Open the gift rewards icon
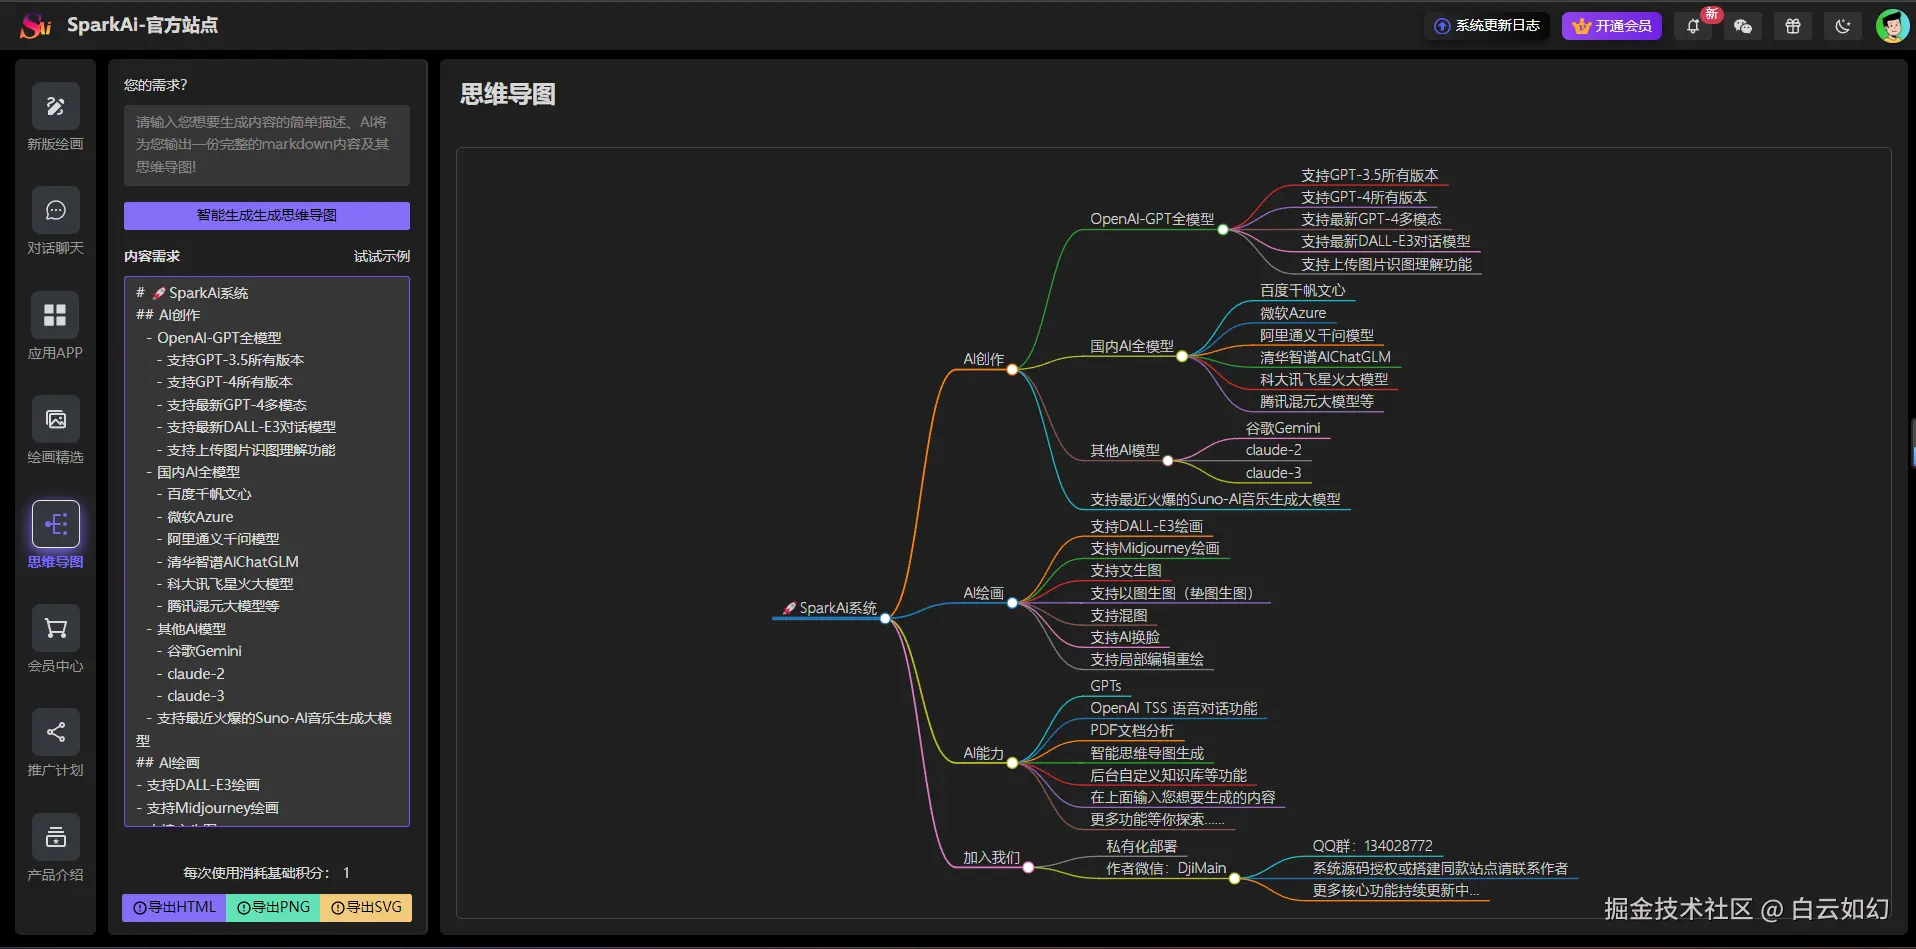Viewport: 1916px width, 949px height. [1792, 26]
